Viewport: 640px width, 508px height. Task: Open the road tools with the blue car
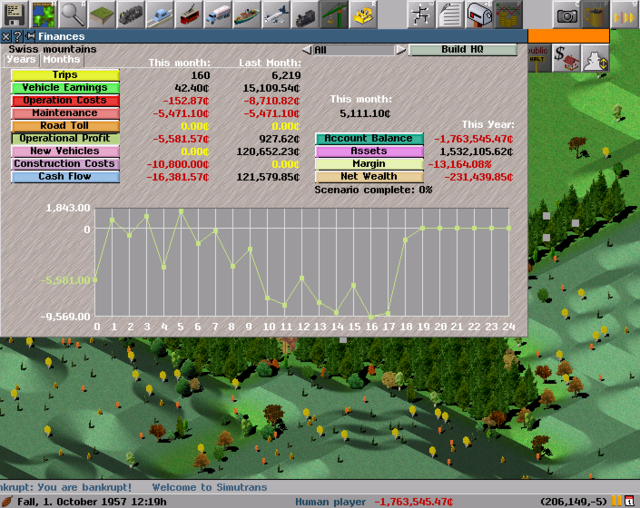click(159, 14)
